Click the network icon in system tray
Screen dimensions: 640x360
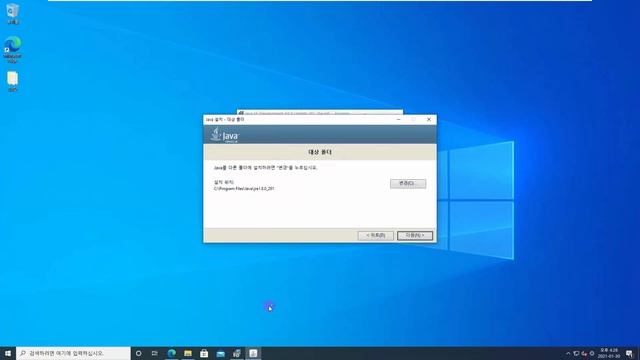click(576, 353)
